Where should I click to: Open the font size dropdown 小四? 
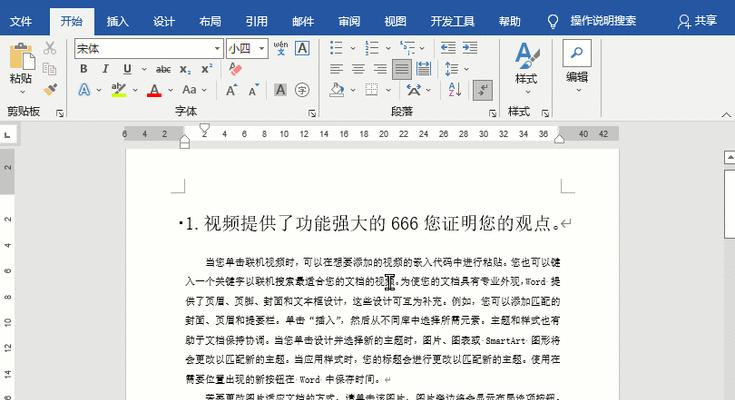tap(262, 48)
